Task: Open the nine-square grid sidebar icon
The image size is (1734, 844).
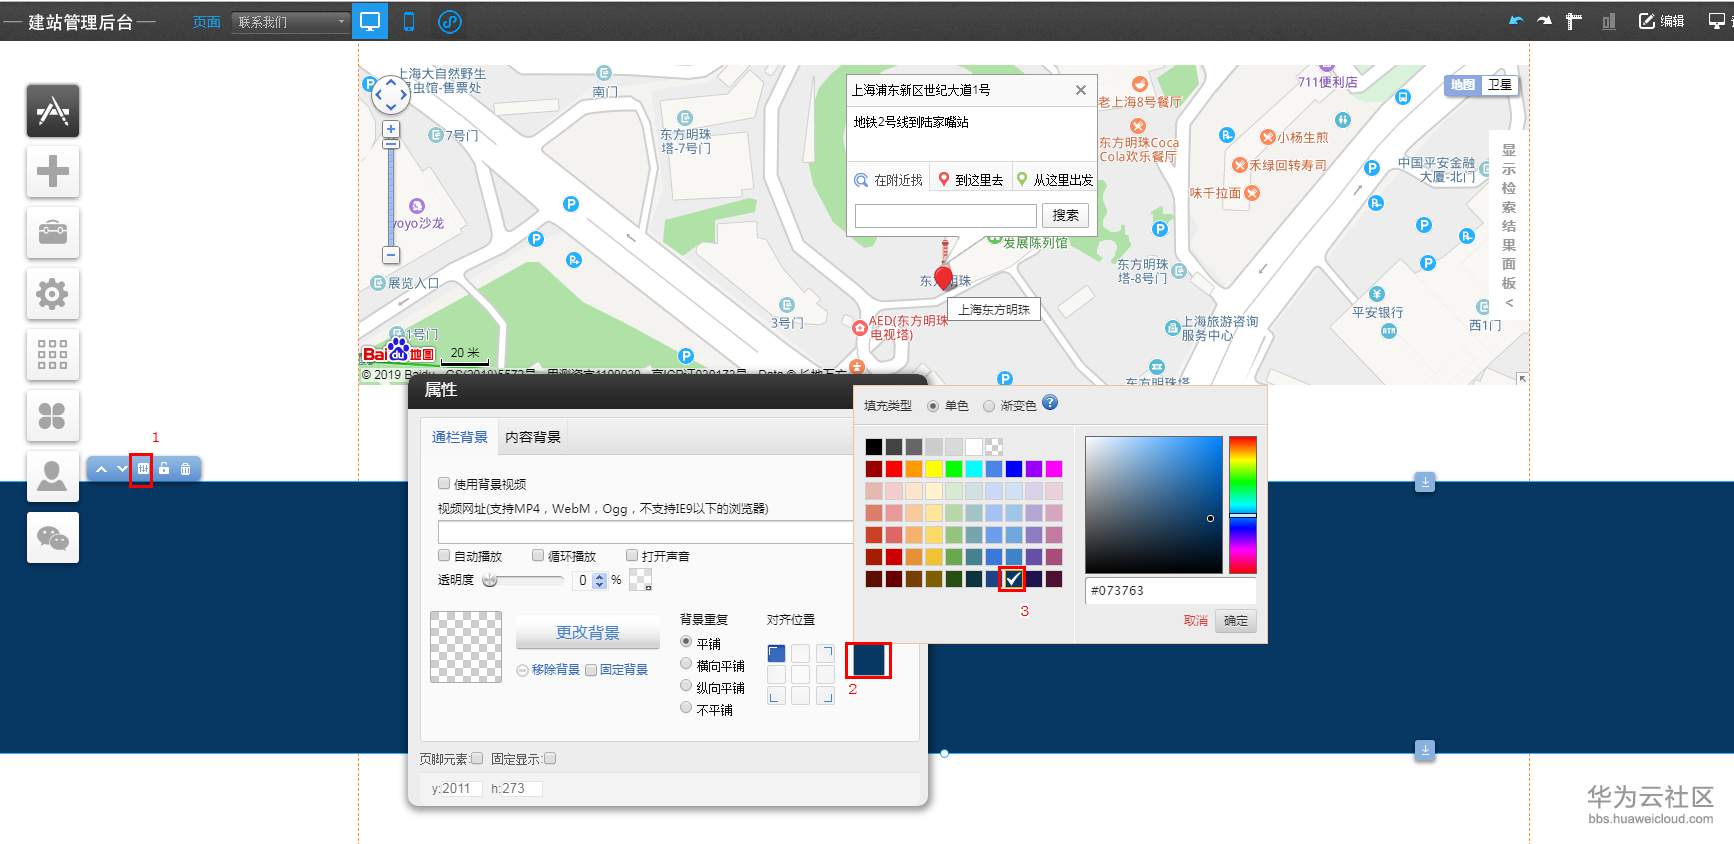Action: [53, 355]
